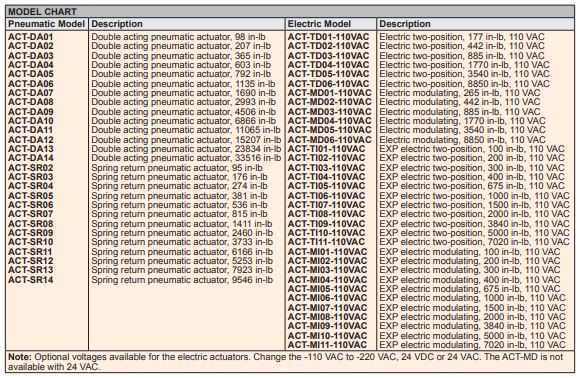Image resolution: width=581 pixels, height=378 pixels.
Task: Click model ACT-TD03-110VAC
Action: pyautogui.click(x=328, y=56)
